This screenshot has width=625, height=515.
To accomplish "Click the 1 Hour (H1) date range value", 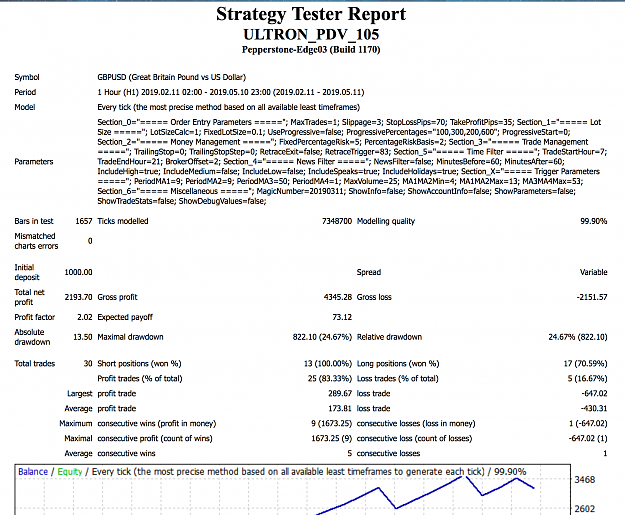I will [x=230, y=92].
